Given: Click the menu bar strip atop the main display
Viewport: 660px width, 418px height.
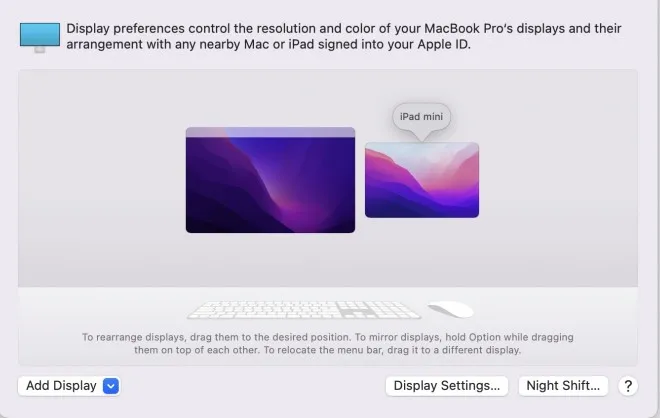Looking at the screenshot, I should tap(270, 132).
